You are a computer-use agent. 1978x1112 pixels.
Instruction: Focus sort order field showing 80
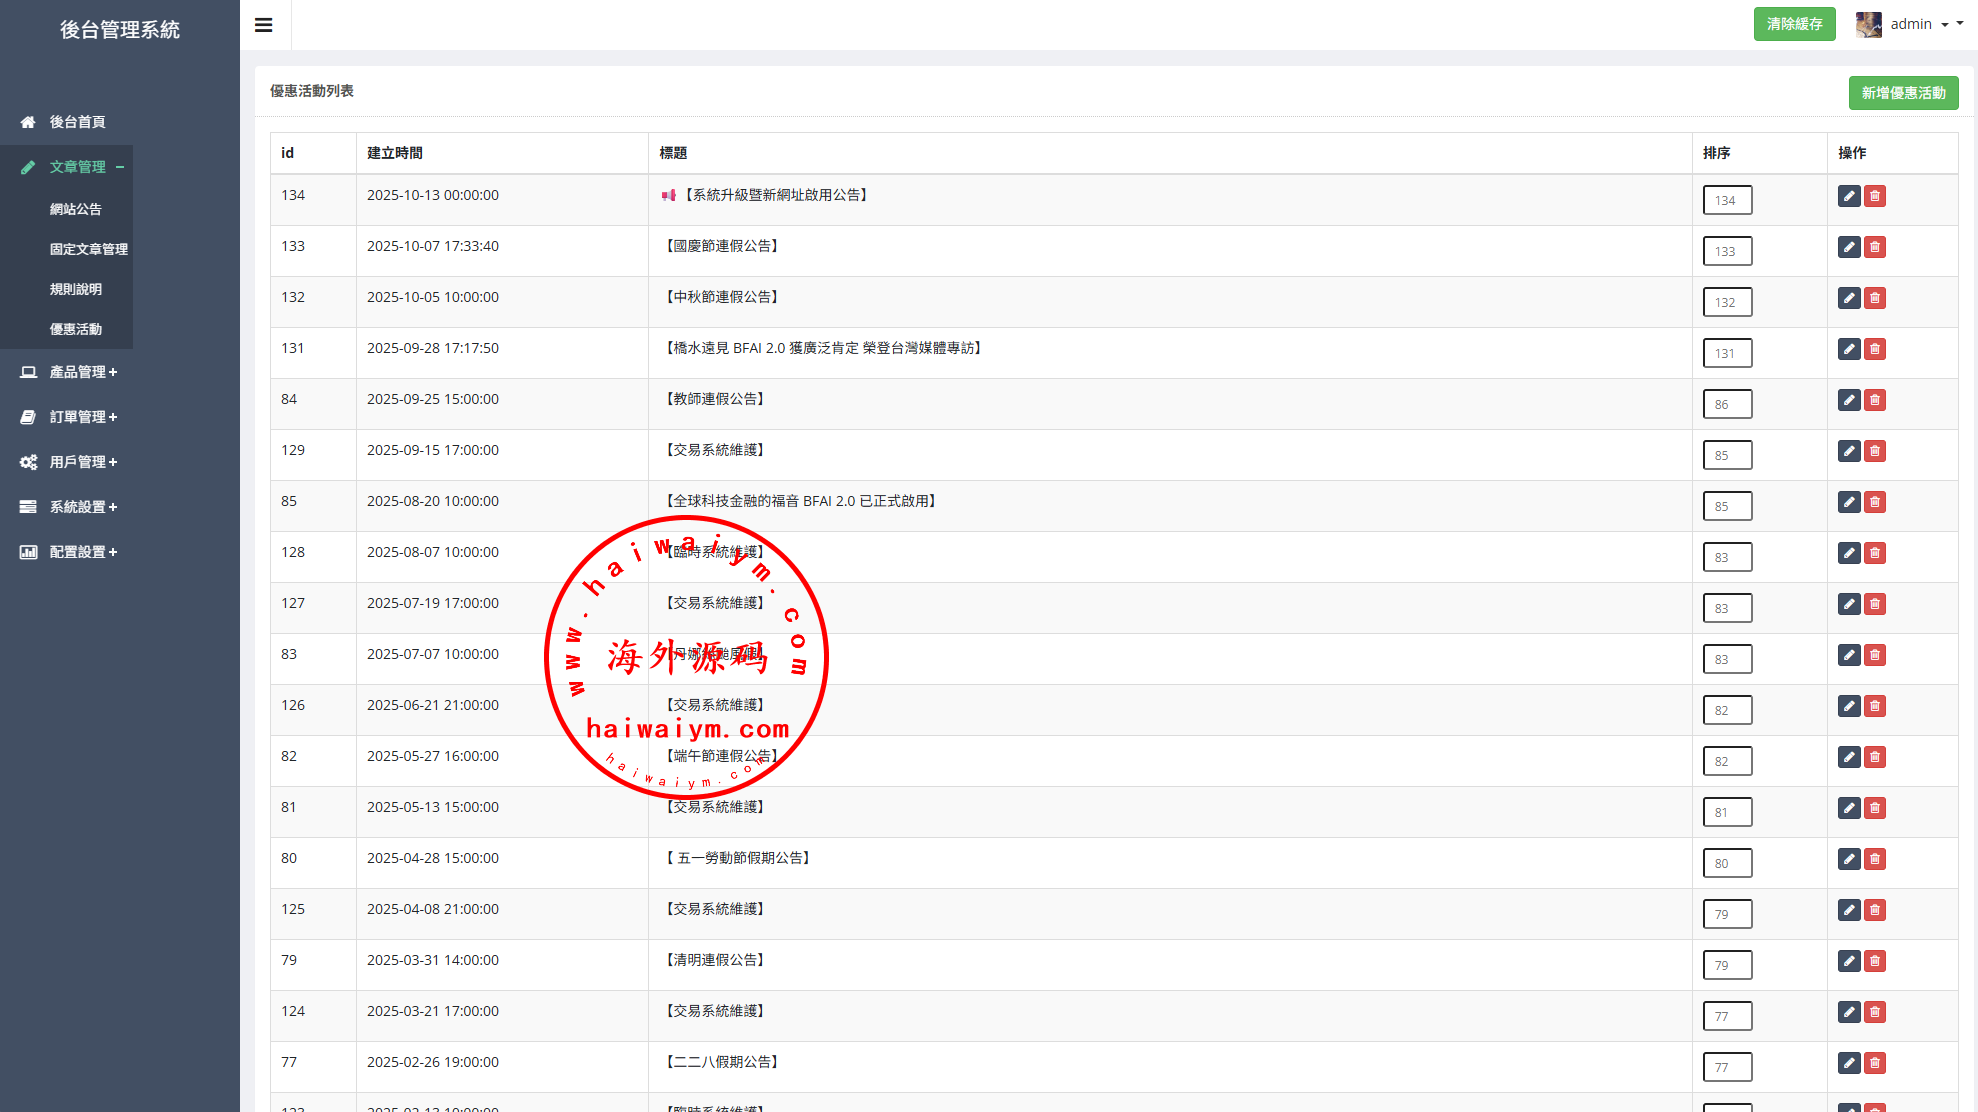pos(1727,863)
